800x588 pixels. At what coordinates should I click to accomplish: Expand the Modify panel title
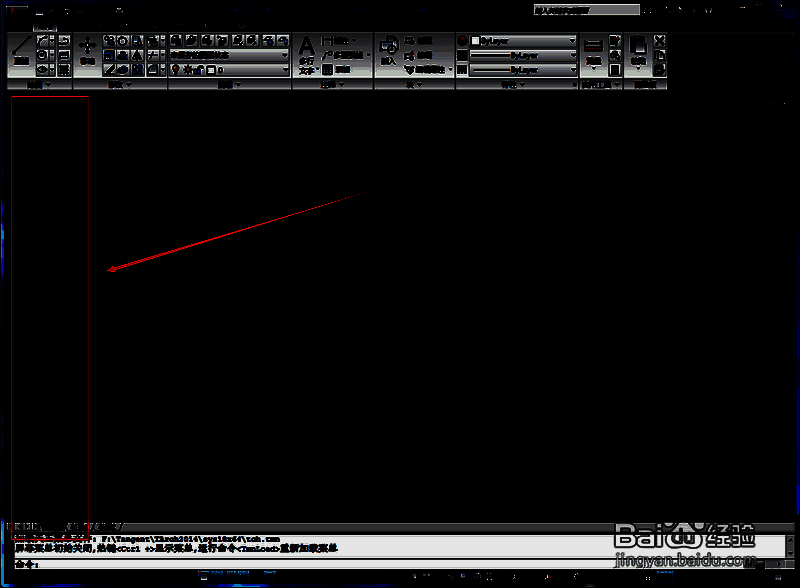pyautogui.click(x=122, y=86)
